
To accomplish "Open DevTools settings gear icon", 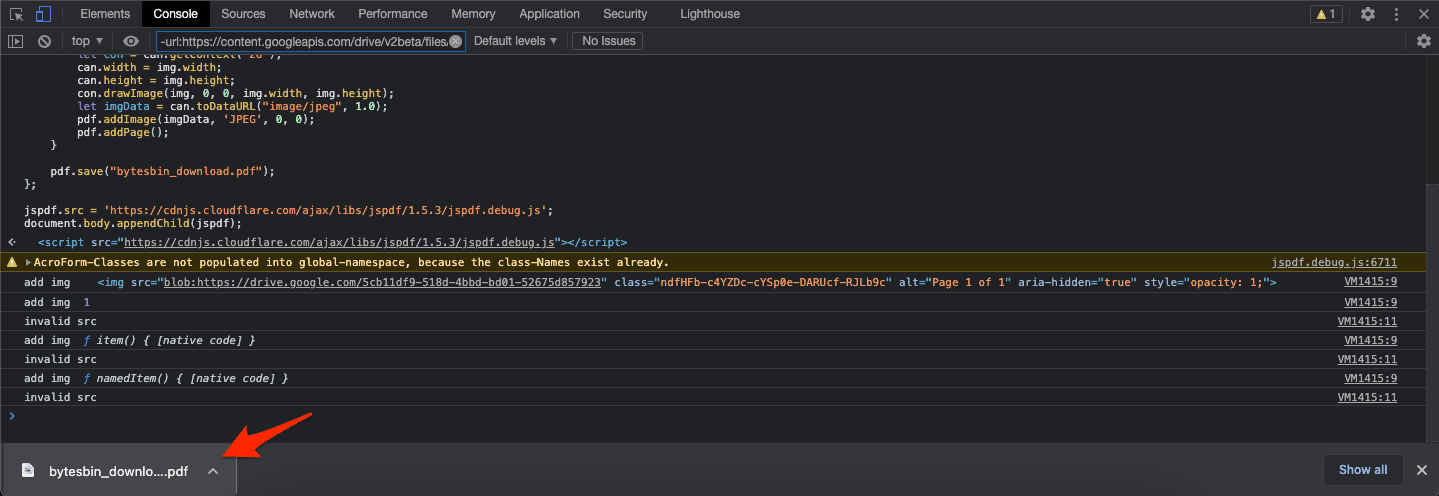I will pyautogui.click(x=1367, y=14).
